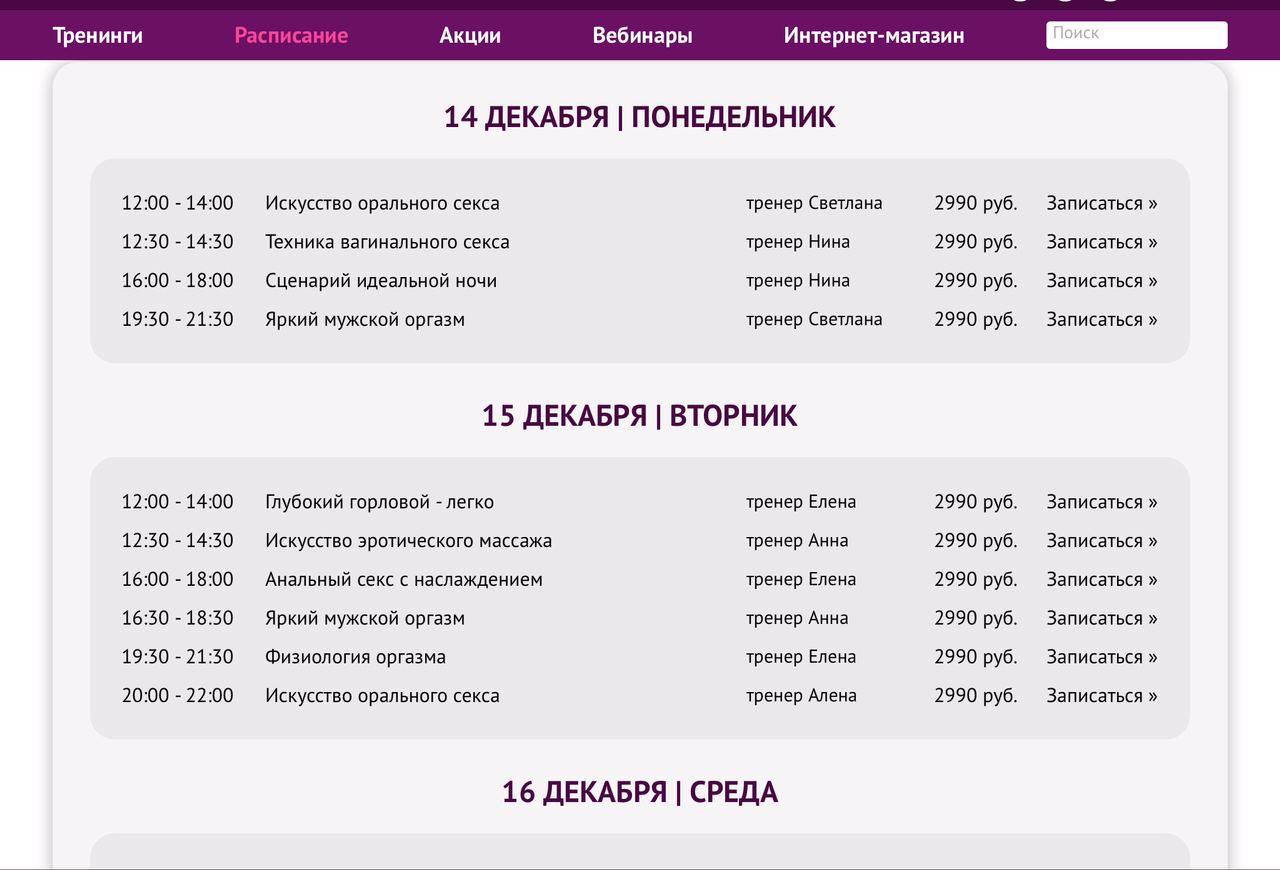Click the Сценарий идеальной ночи title
The width and height of the screenshot is (1280, 870).
pyautogui.click(x=381, y=281)
